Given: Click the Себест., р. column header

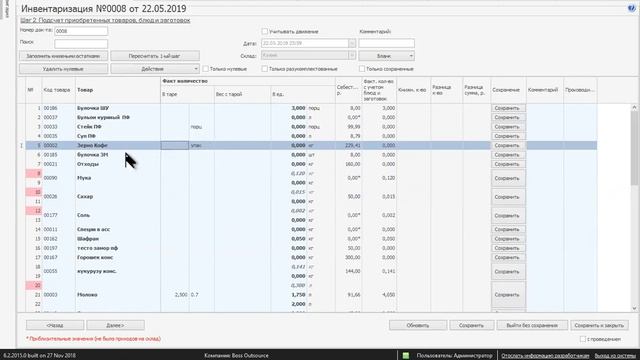Looking at the screenshot, I should coord(348,90).
